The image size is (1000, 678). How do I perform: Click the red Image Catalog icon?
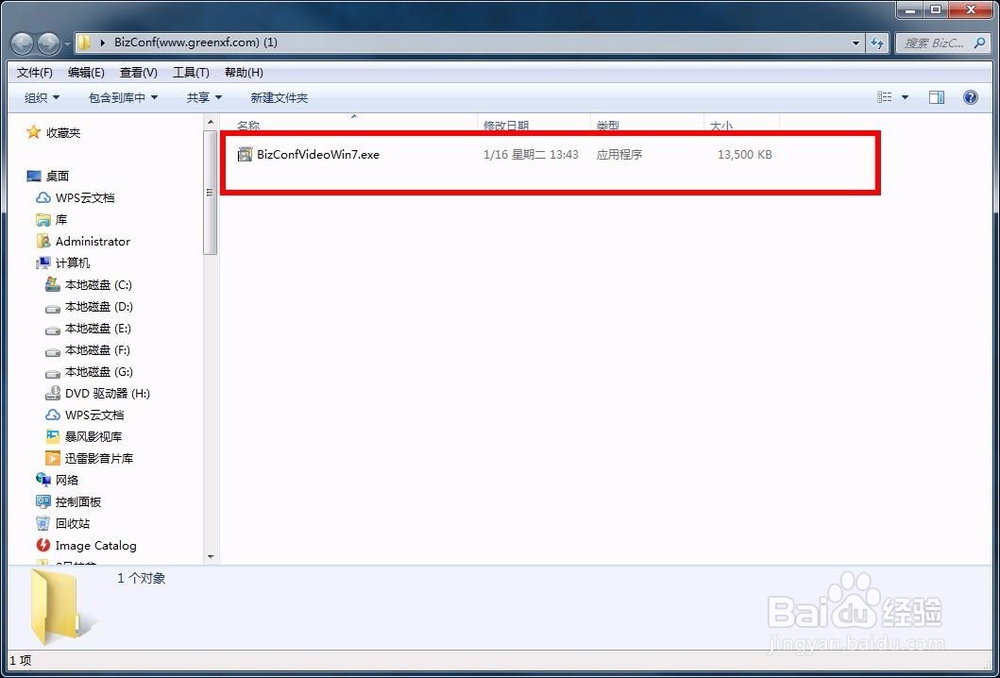[x=43, y=545]
